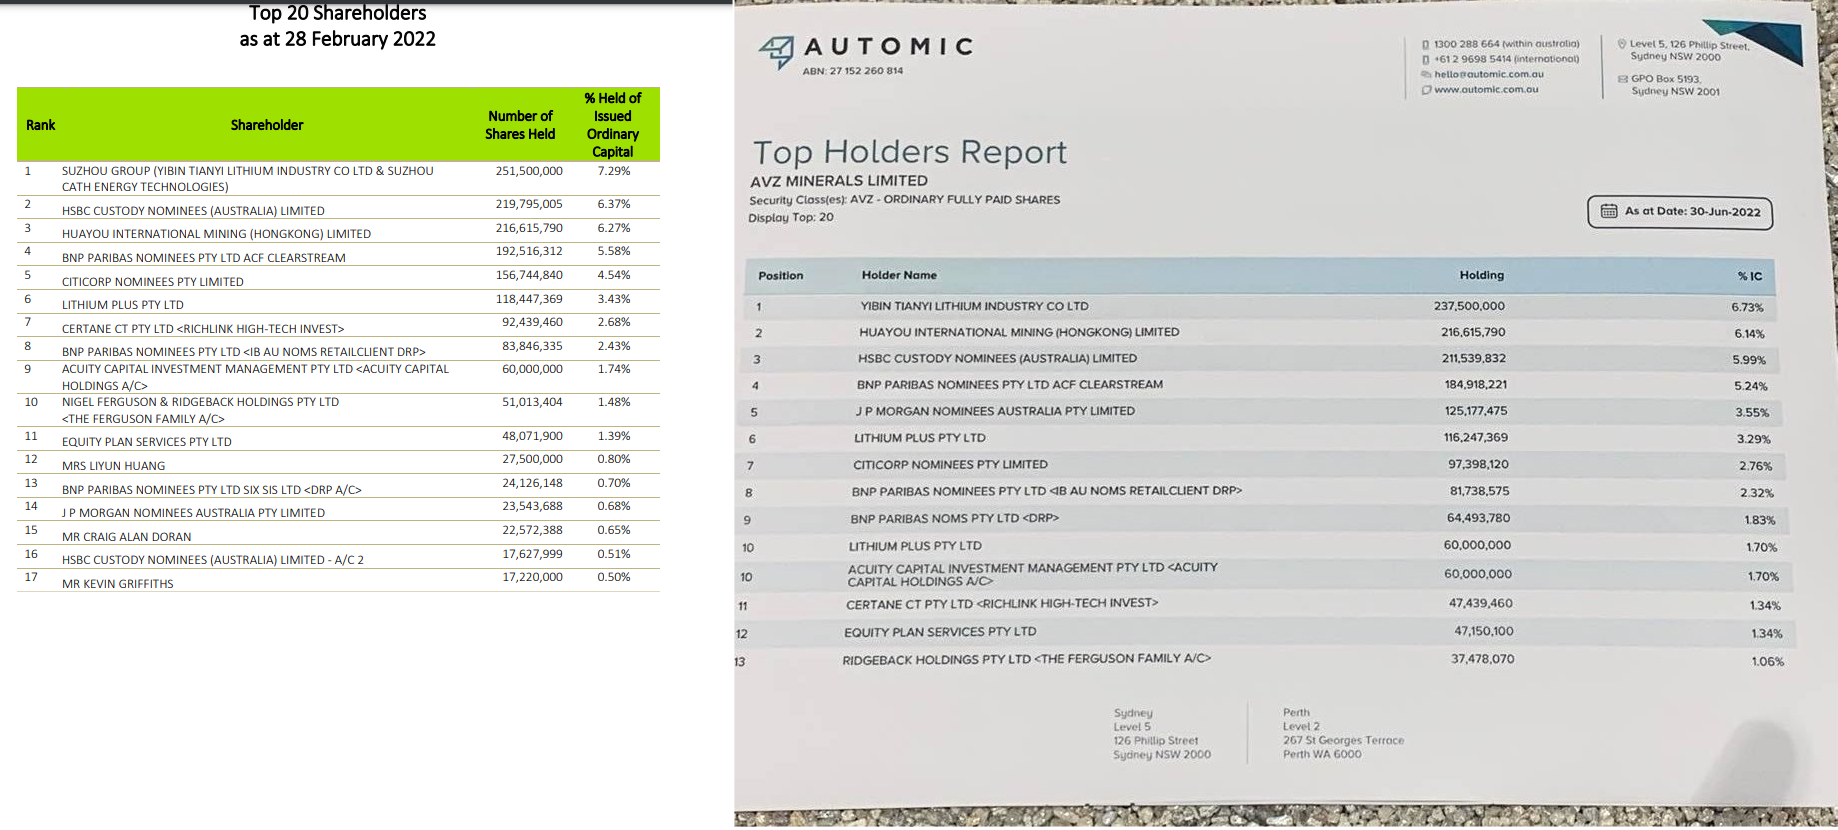
Task: Select BNP PARIBAS NOMINEES SIX SIS LTD row name
Action: (212, 490)
